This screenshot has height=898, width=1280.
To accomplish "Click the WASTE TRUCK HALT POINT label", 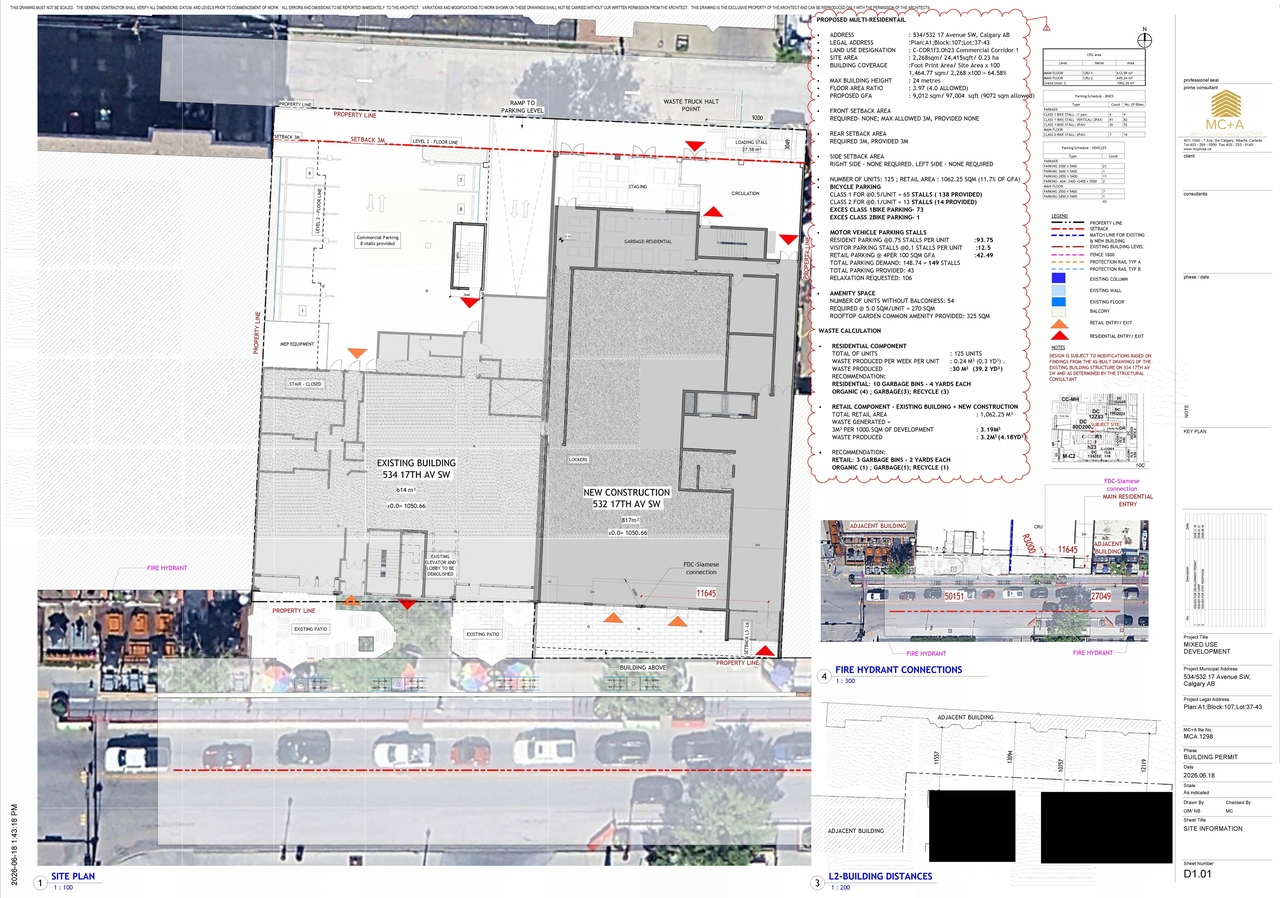I will point(692,105).
